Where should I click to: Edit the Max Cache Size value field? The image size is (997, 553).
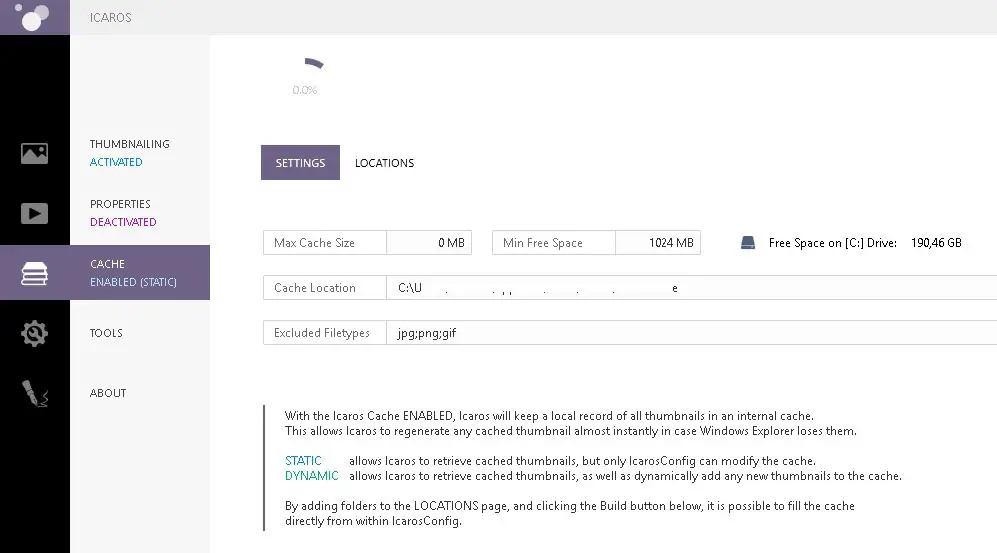point(429,243)
